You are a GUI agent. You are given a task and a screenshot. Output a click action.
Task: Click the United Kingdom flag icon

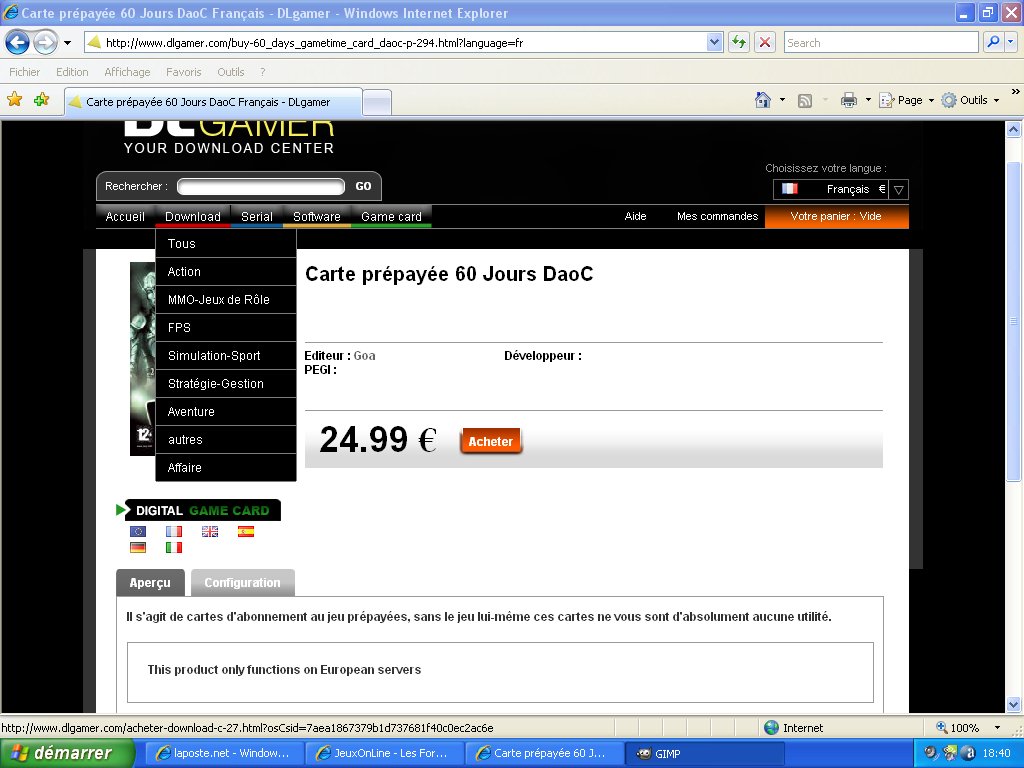pos(210,532)
